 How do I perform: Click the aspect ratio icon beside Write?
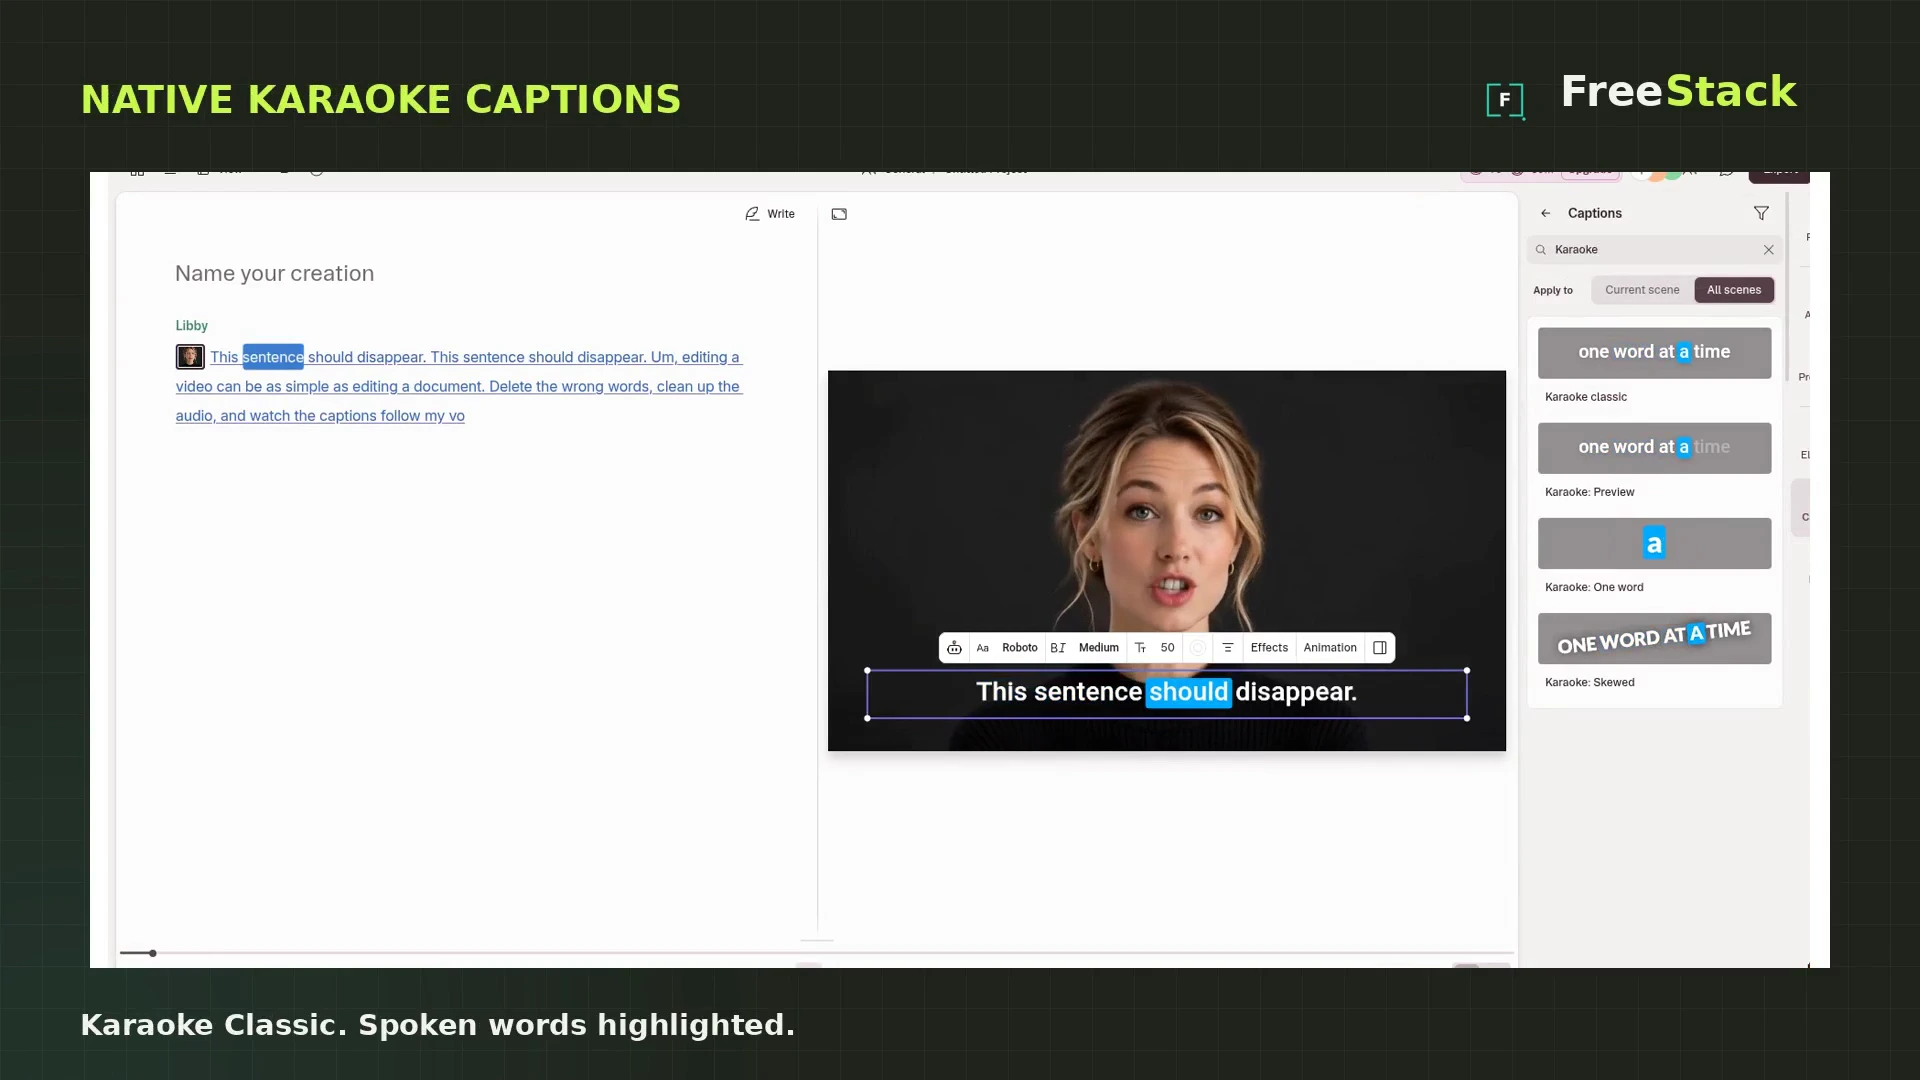(839, 214)
